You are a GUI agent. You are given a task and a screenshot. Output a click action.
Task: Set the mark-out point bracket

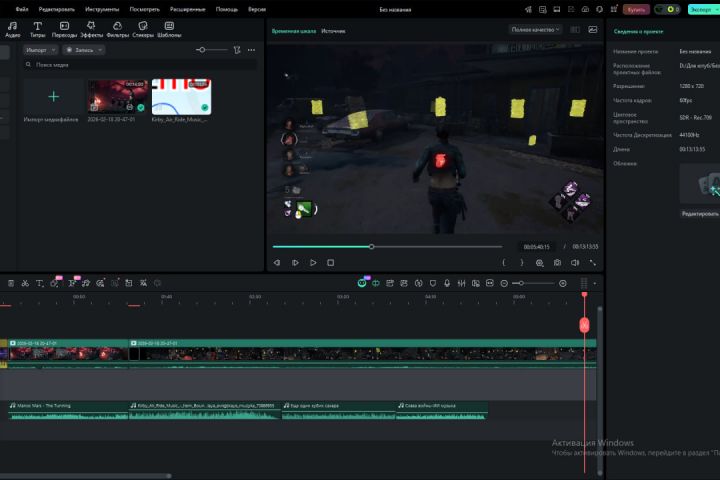522,263
